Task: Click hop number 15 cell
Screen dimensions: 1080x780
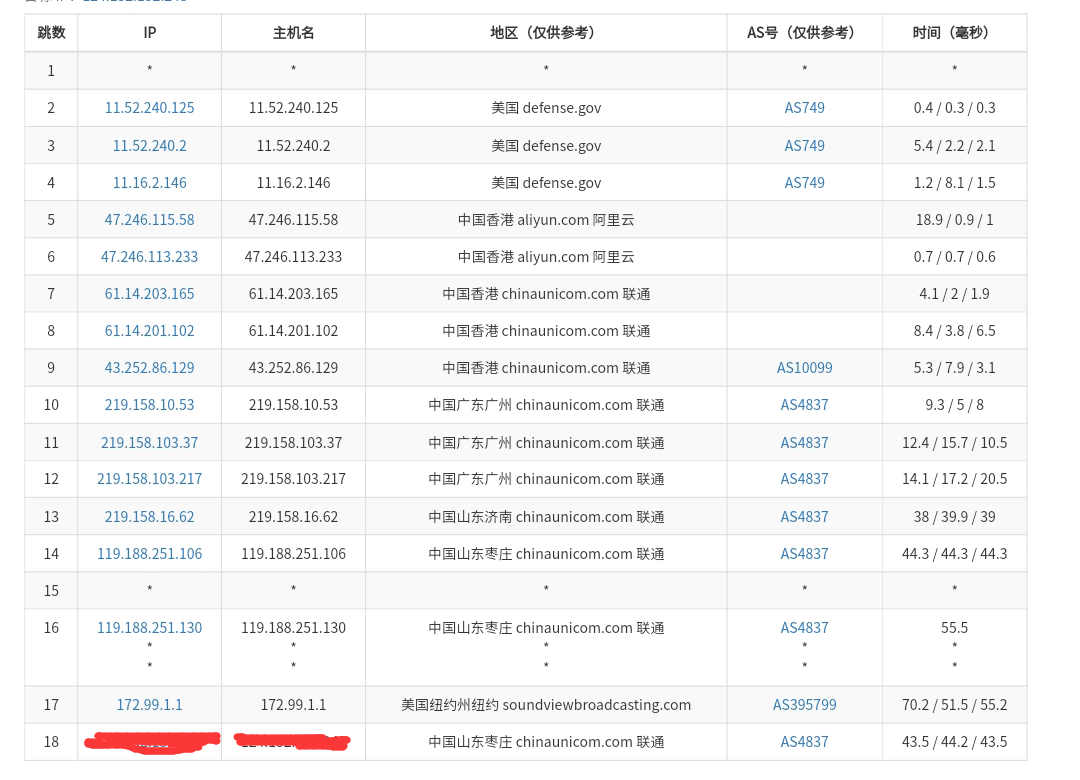Action: pyautogui.click(x=51, y=591)
